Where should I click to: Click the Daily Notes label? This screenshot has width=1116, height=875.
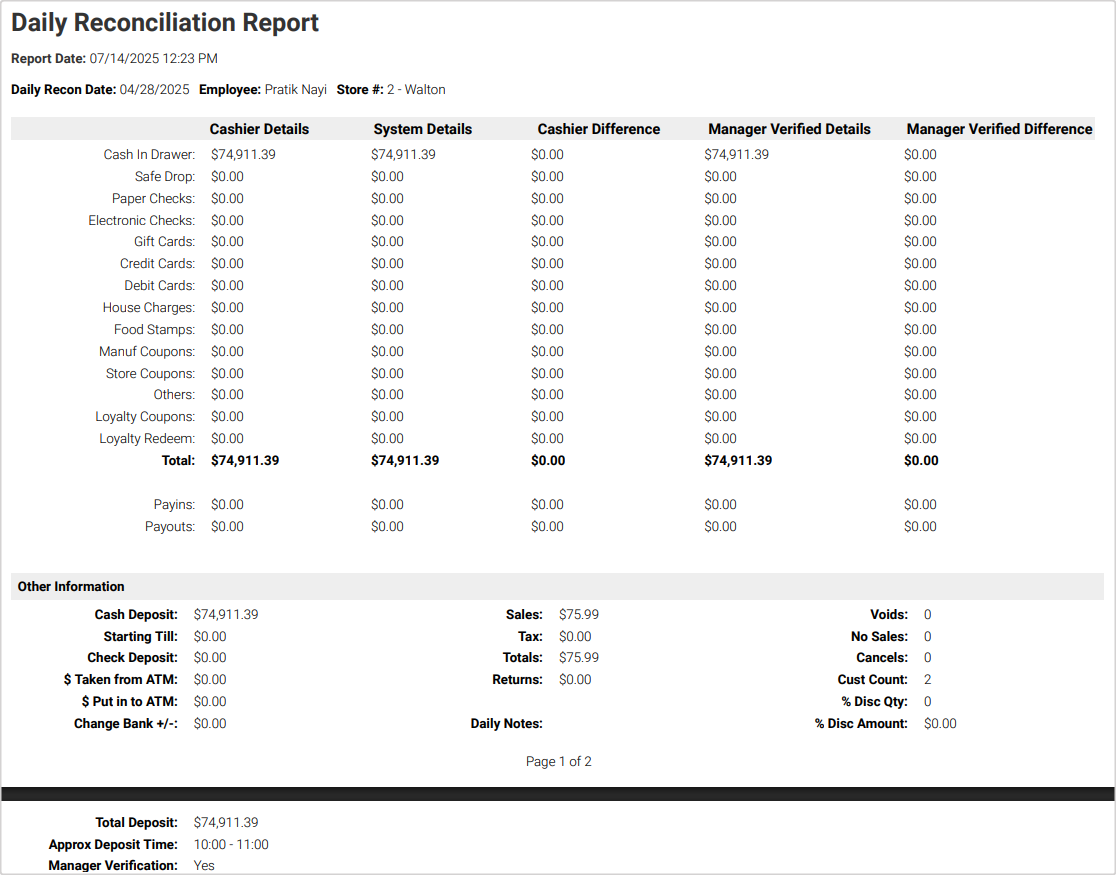point(506,724)
